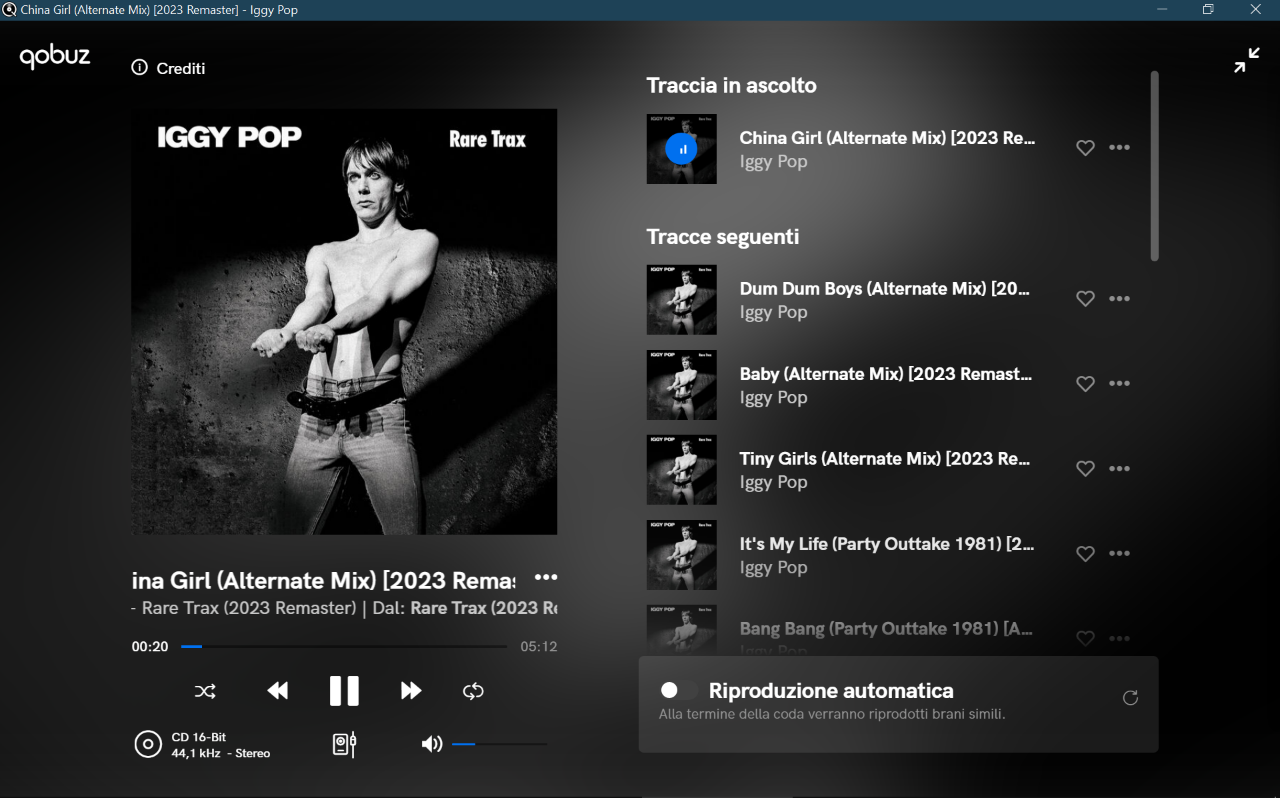This screenshot has height=798, width=1280.
Task: Open options menu for Baby (Alternate Mix)
Action: click(1119, 384)
